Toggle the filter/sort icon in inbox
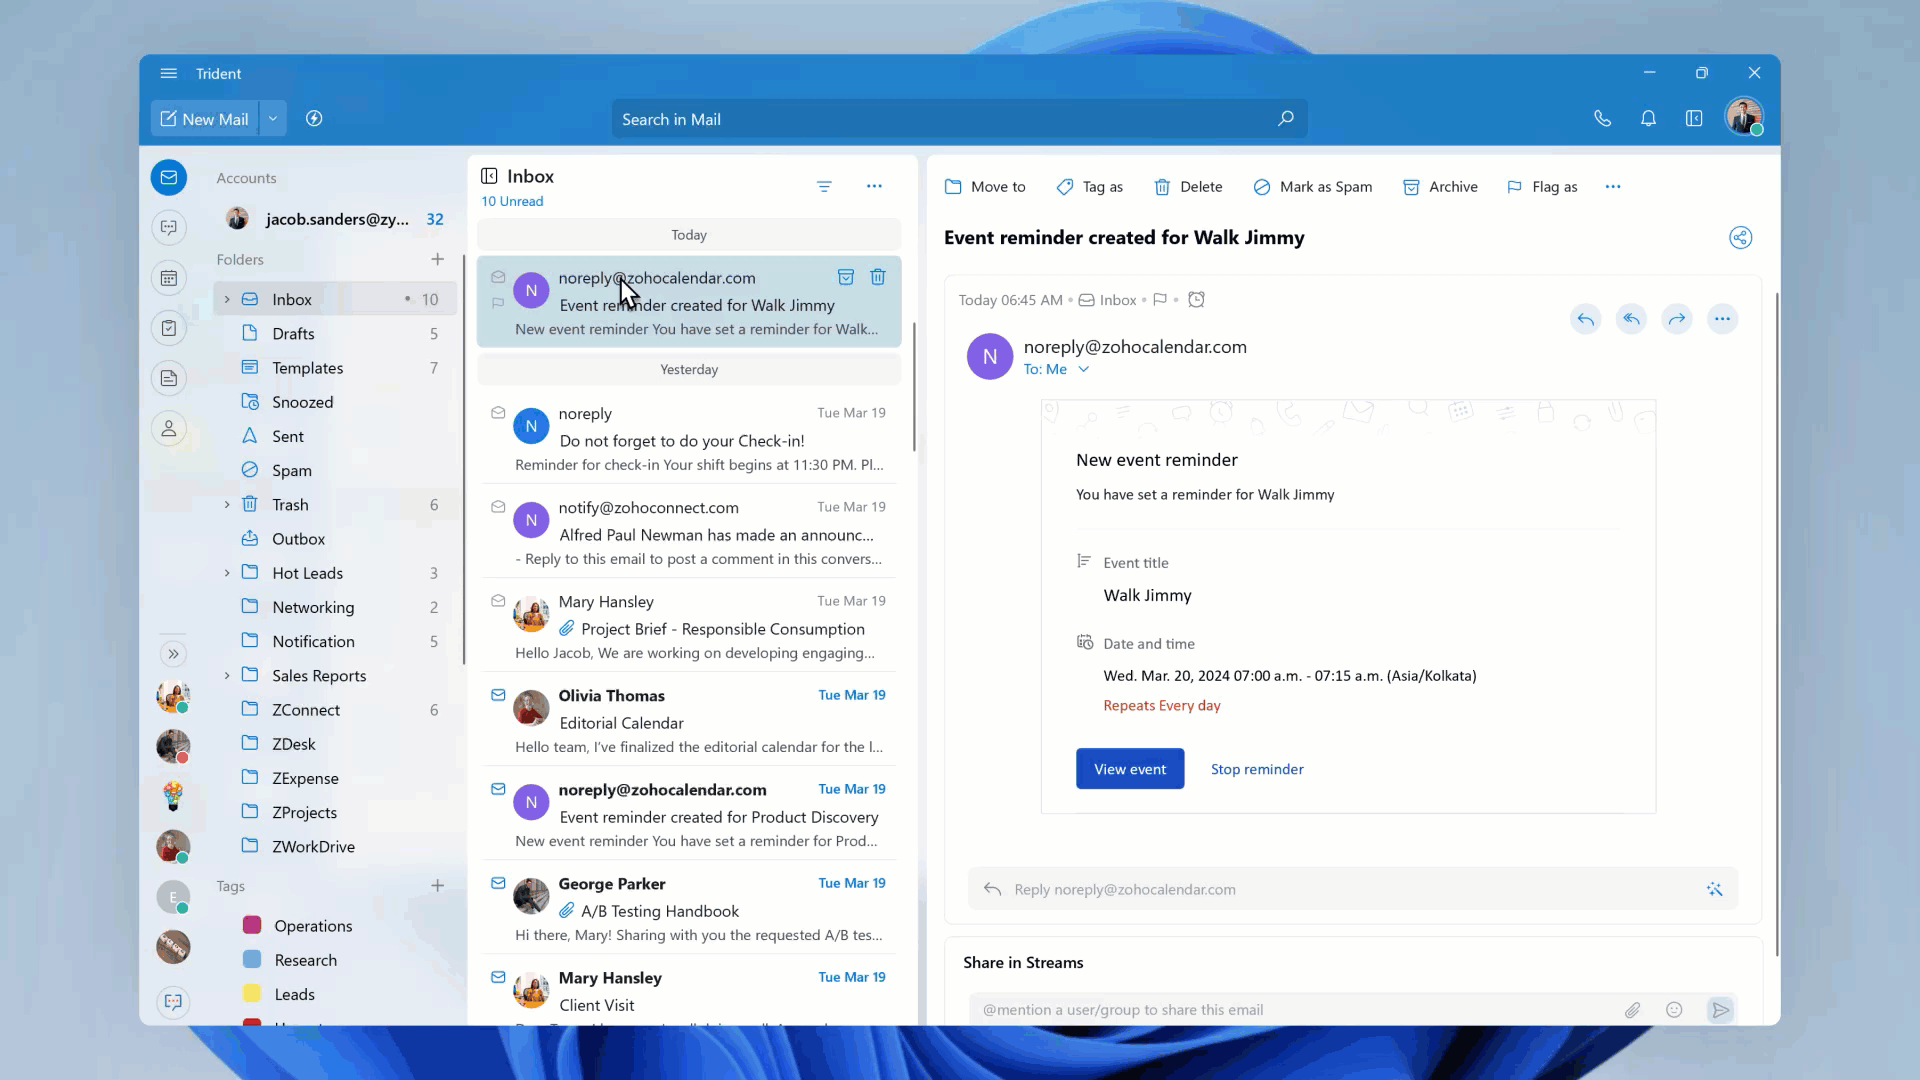 (x=825, y=185)
